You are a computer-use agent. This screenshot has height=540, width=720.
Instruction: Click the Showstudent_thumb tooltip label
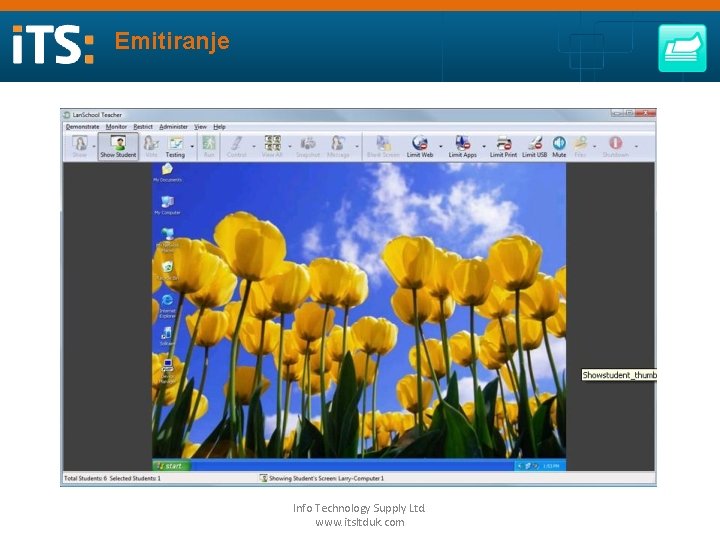tap(619, 375)
